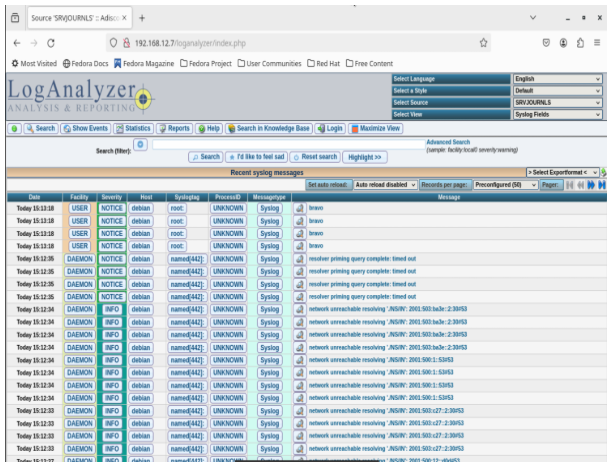Click root: syslogtag in first row
The height and width of the screenshot is (464, 613).
(177, 208)
